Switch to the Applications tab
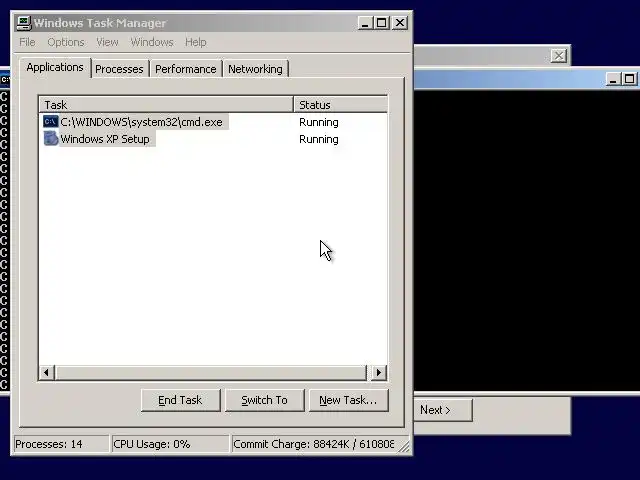Viewport: 640px width, 480px height. (x=55, y=67)
